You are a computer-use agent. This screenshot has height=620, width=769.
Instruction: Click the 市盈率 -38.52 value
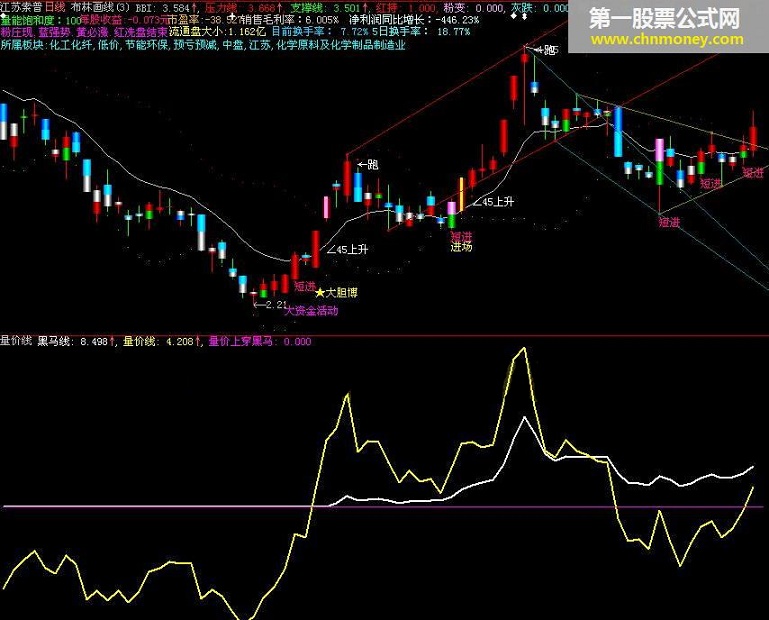(204, 20)
